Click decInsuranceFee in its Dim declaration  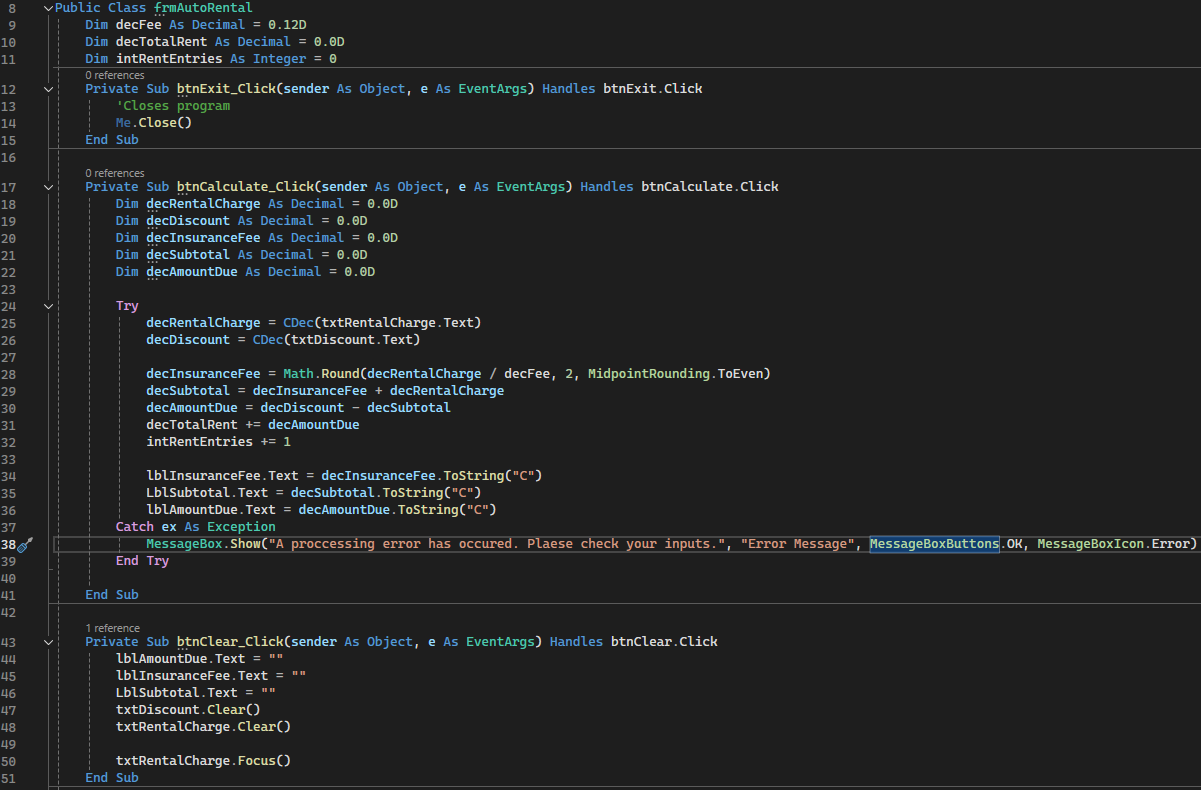point(203,238)
